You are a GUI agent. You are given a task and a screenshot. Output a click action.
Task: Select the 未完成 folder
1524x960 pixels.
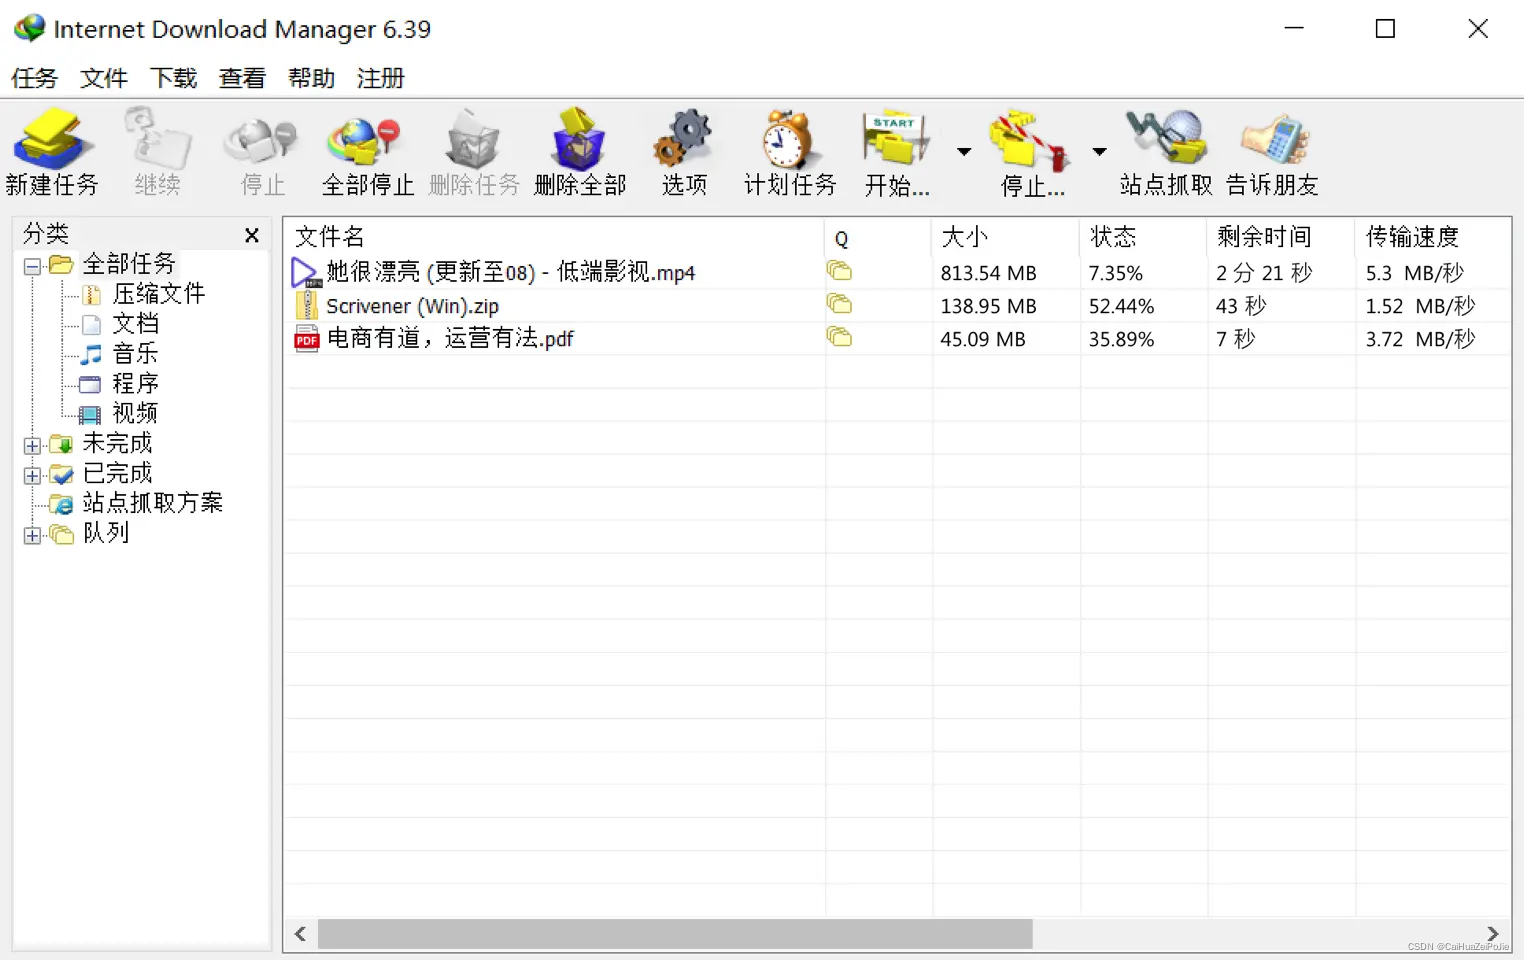[117, 444]
